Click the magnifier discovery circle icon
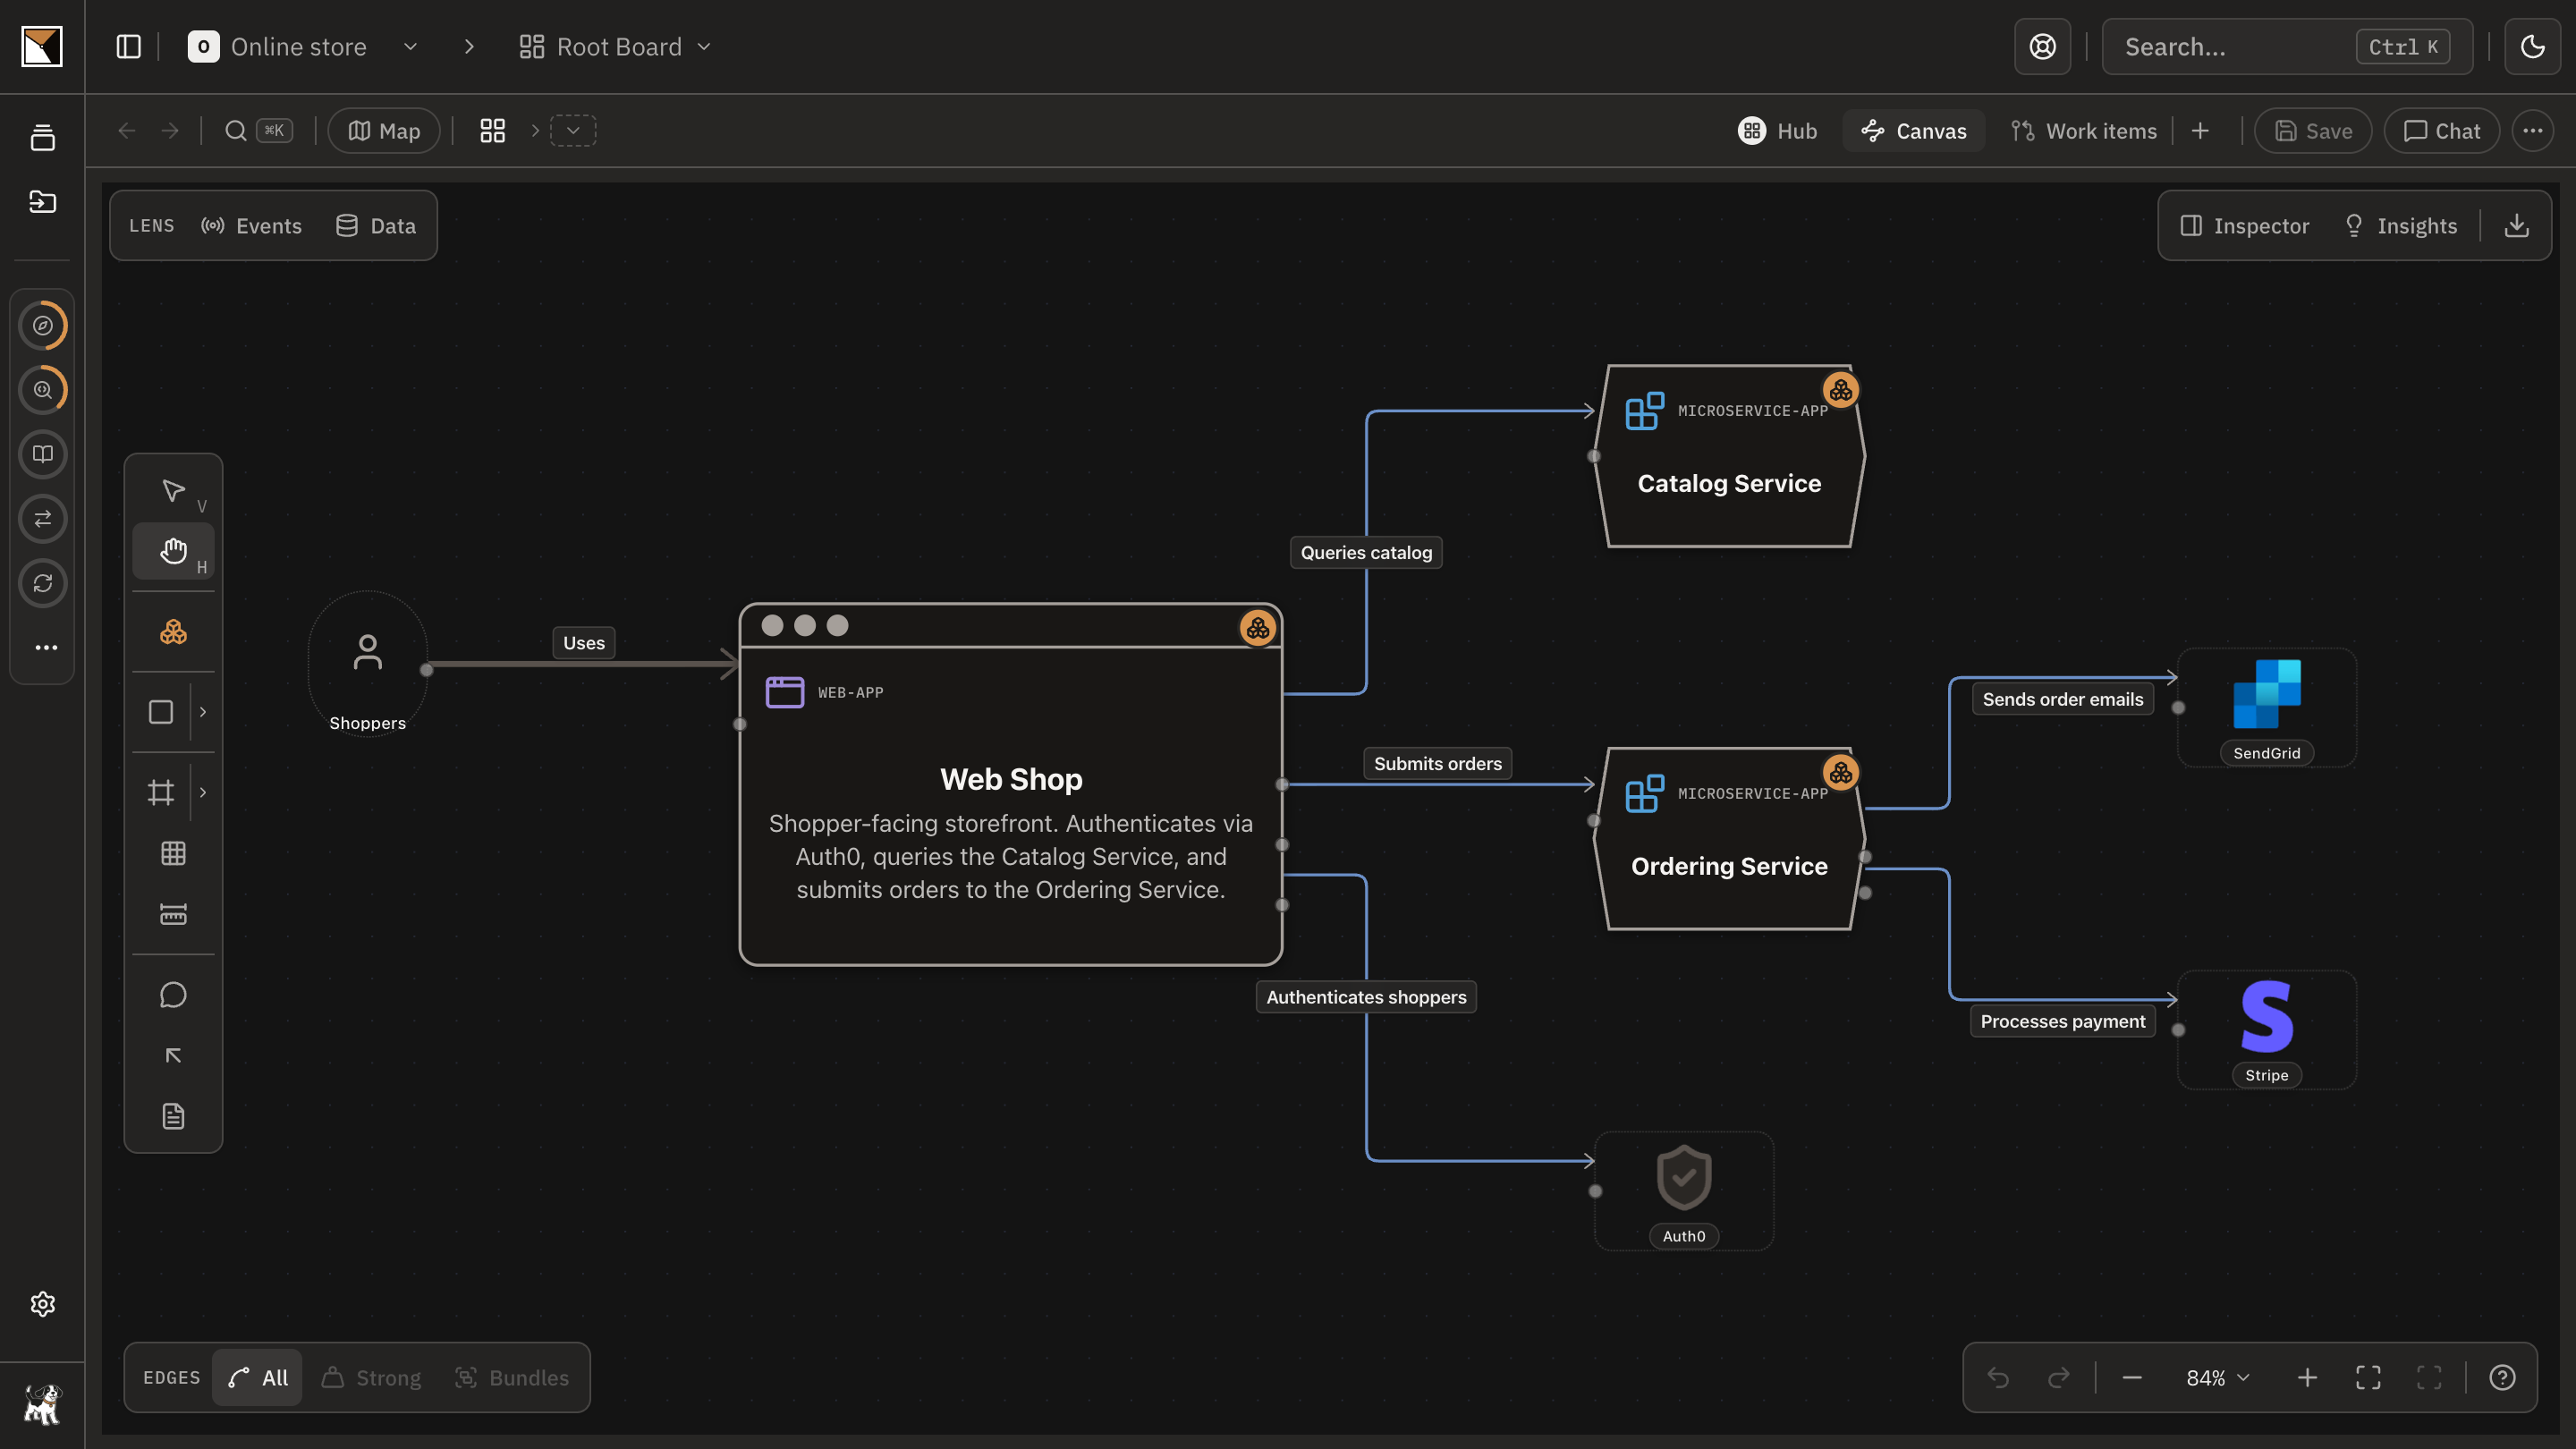 click(43, 389)
